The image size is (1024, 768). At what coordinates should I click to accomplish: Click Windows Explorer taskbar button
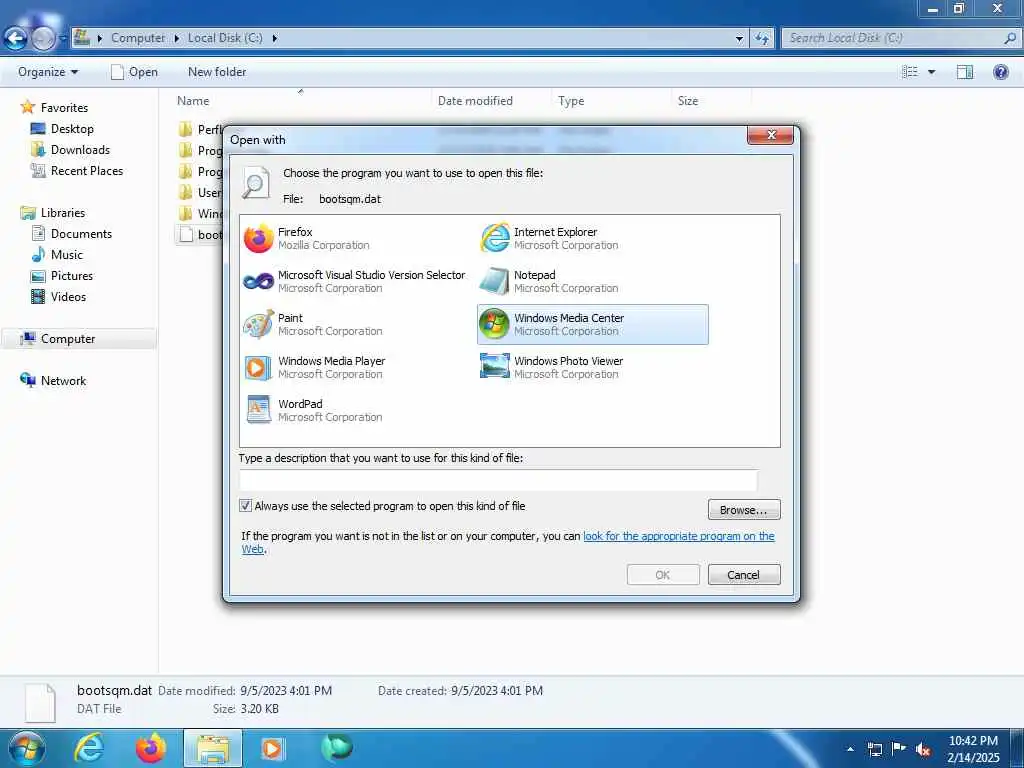(213, 748)
